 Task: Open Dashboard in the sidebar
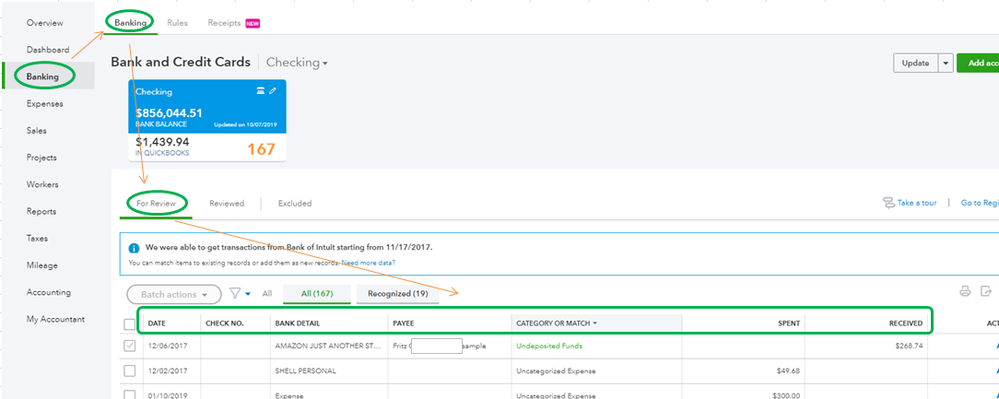click(x=48, y=50)
